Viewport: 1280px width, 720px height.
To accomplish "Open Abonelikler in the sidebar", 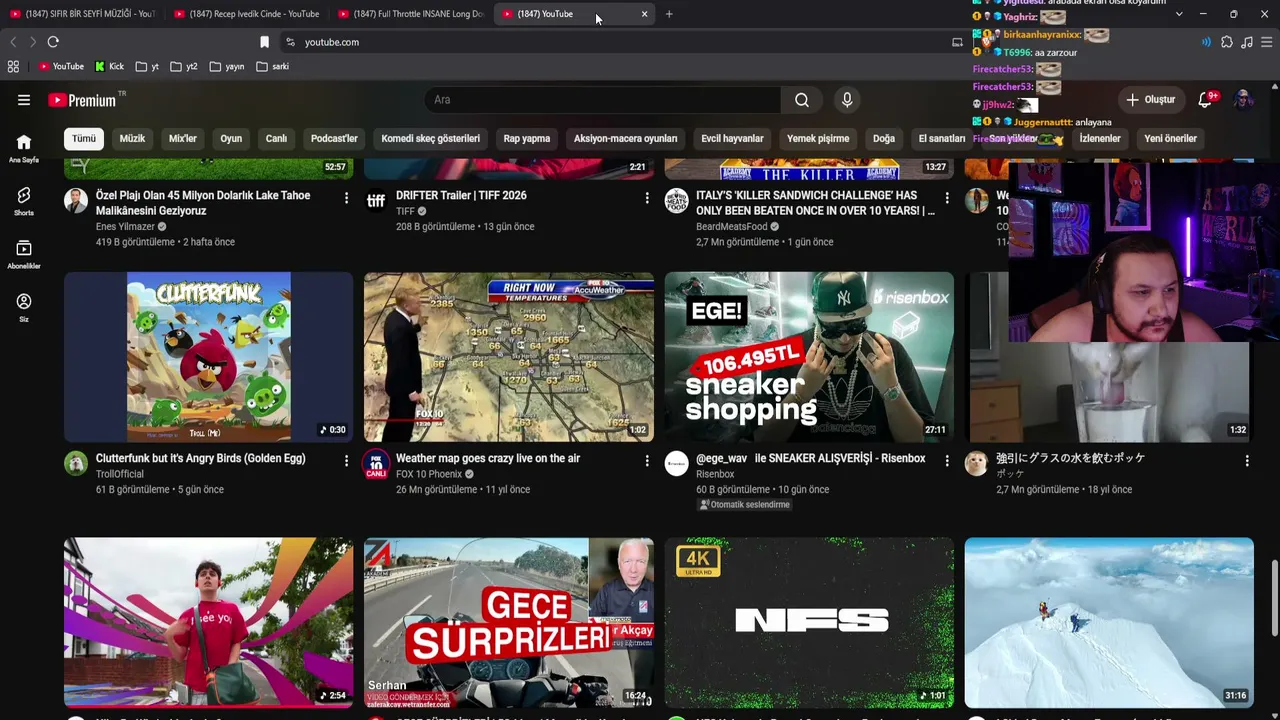I will [24, 254].
